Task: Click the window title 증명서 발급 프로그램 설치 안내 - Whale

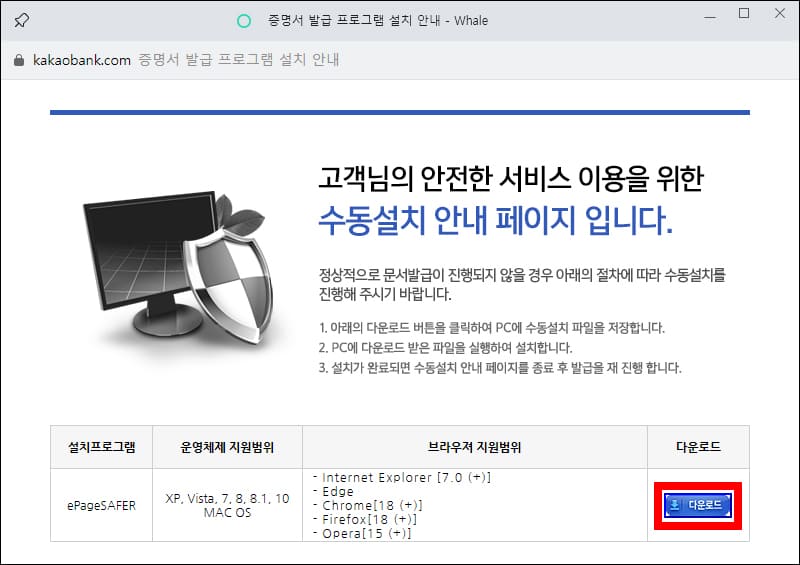Action: (x=378, y=21)
